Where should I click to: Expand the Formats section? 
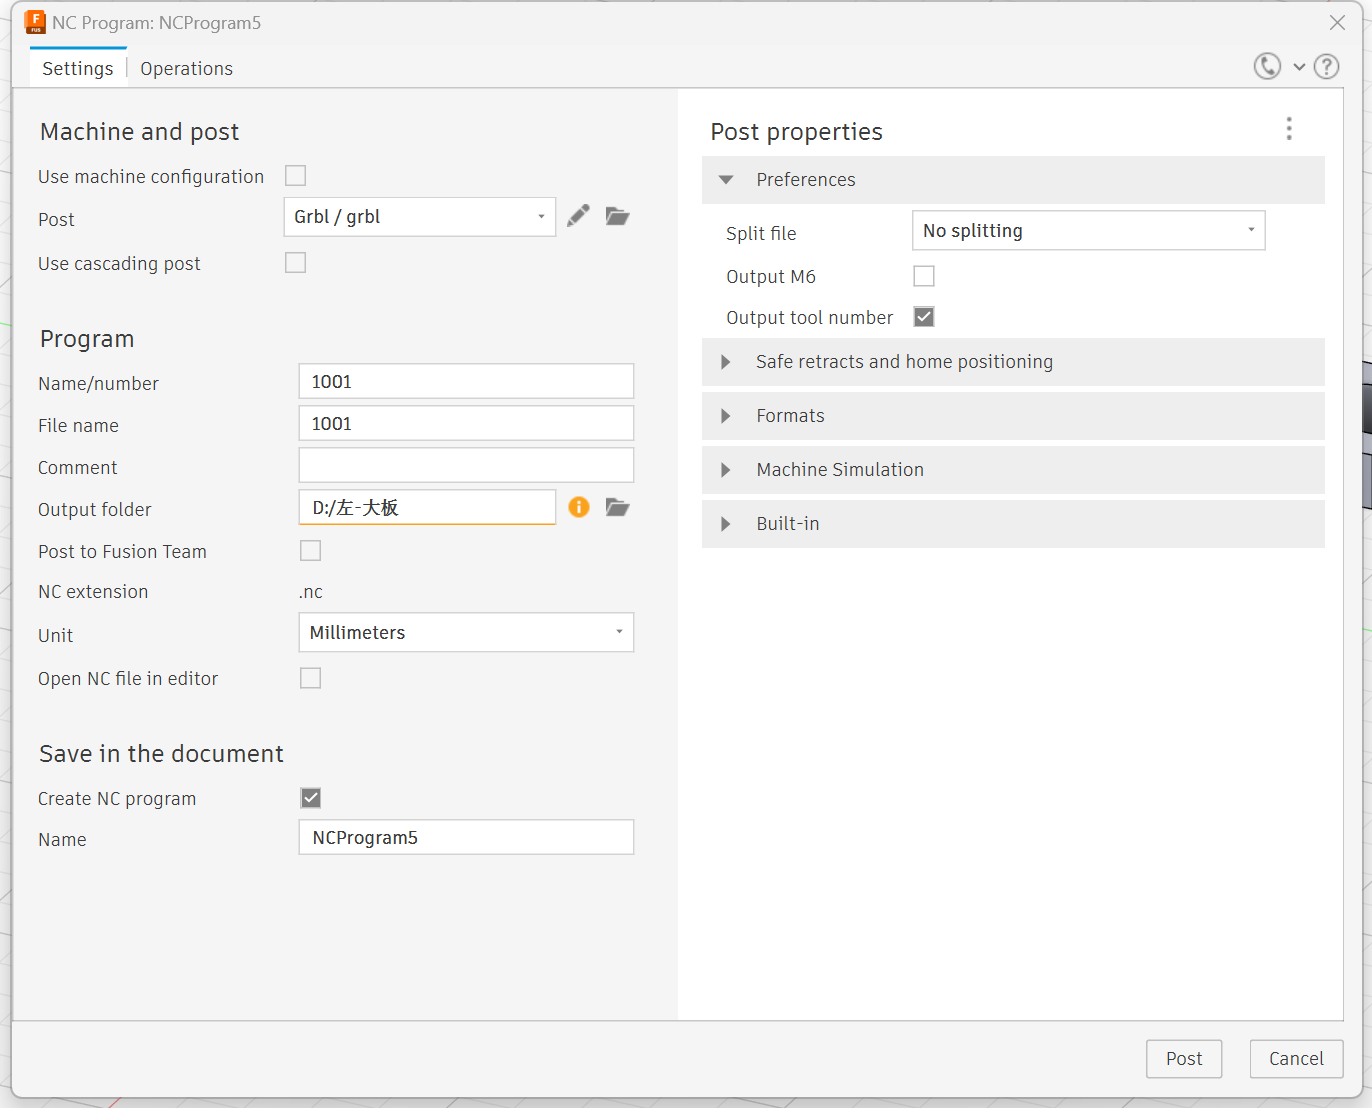[1013, 416]
